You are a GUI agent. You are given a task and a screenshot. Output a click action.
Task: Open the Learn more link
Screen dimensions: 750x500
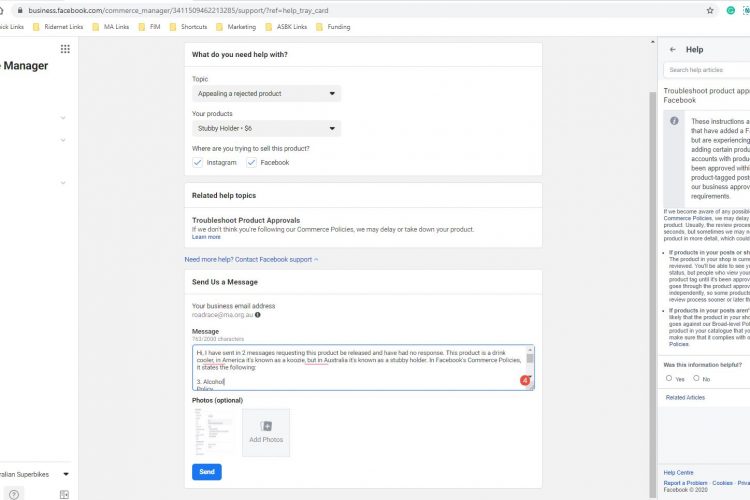pos(206,237)
